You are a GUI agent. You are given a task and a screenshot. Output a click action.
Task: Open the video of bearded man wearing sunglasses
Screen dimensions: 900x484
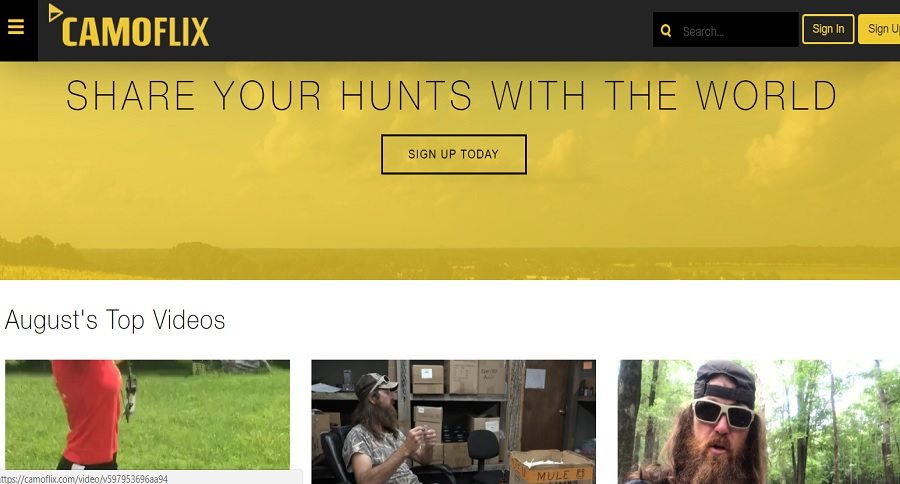click(759, 421)
